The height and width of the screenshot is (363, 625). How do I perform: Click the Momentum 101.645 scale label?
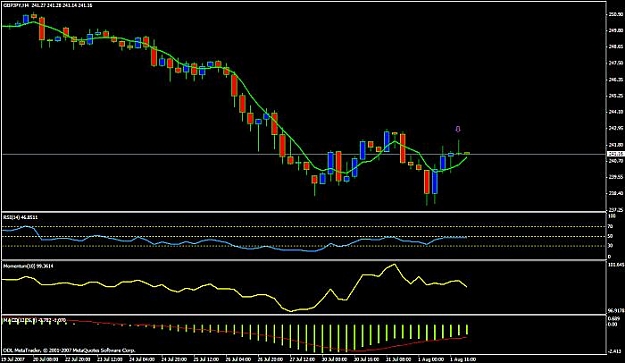(616, 265)
